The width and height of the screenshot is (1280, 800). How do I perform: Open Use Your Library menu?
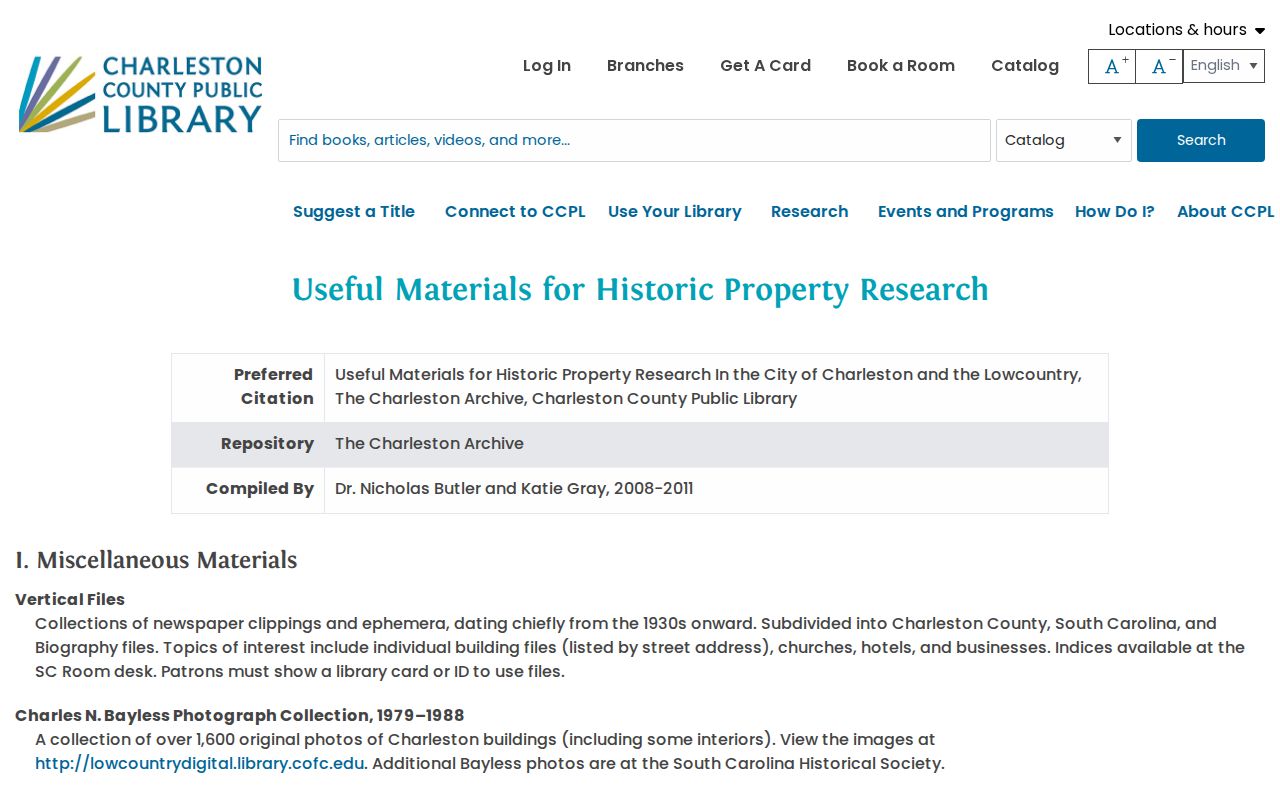click(675, 212)
